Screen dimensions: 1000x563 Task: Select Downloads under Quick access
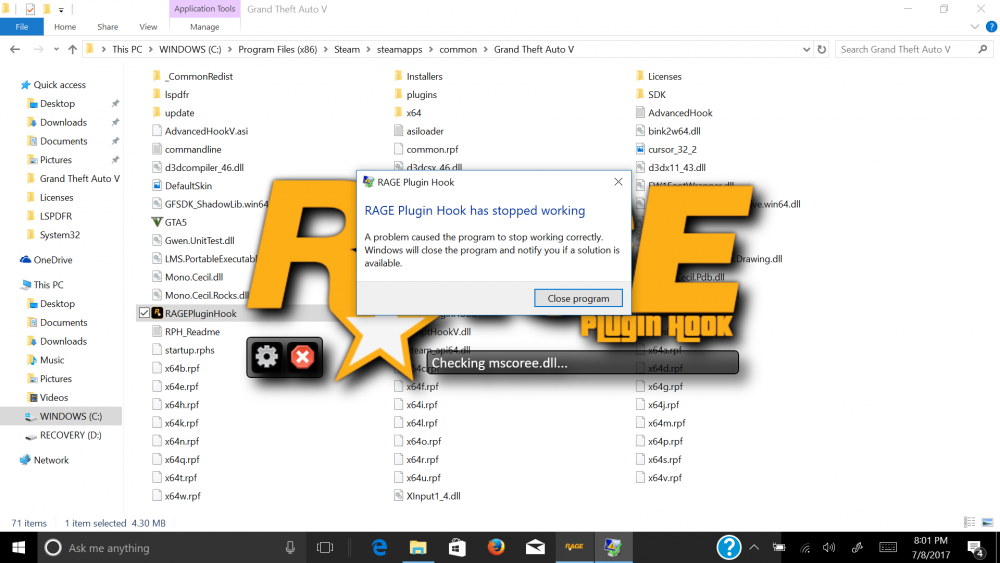pyautogui.click(x=63, y=122)
